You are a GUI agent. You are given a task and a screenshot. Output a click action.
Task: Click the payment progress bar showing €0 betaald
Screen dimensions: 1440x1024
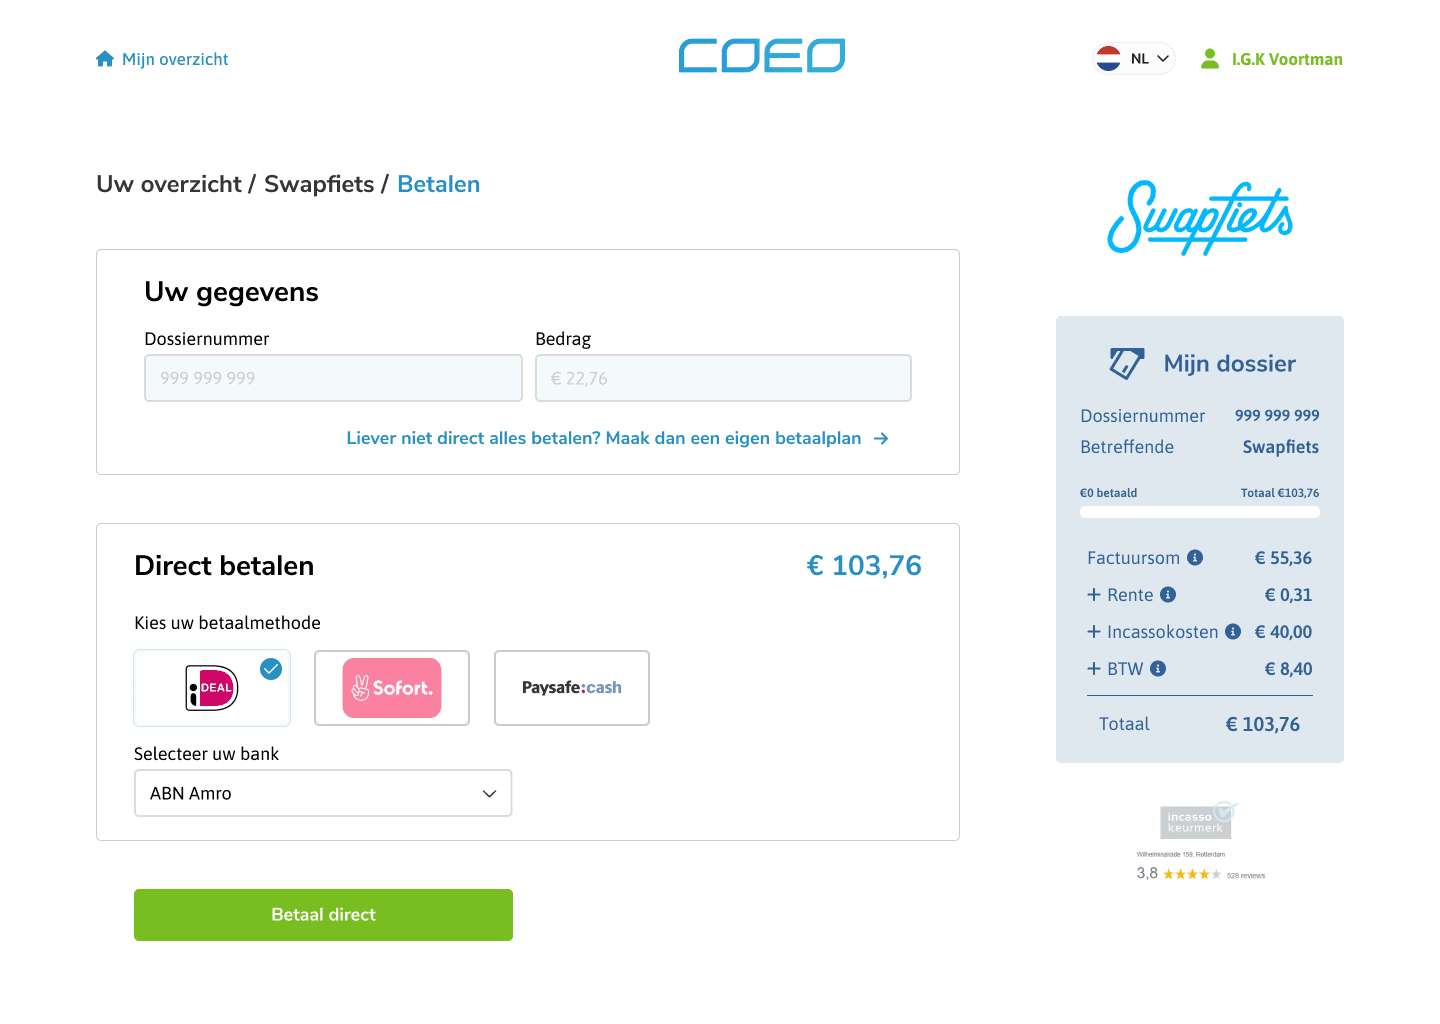1199,511
